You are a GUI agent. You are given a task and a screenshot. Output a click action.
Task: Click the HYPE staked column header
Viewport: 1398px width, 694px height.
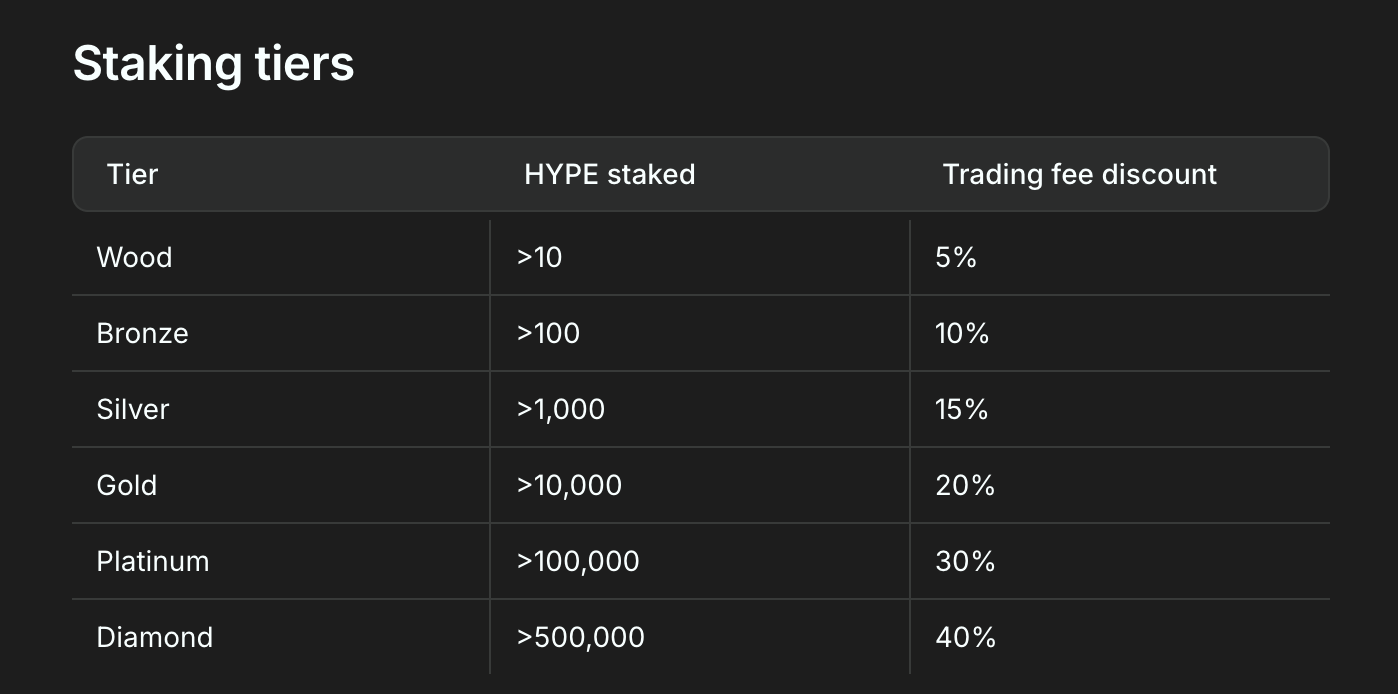point(609,175)
